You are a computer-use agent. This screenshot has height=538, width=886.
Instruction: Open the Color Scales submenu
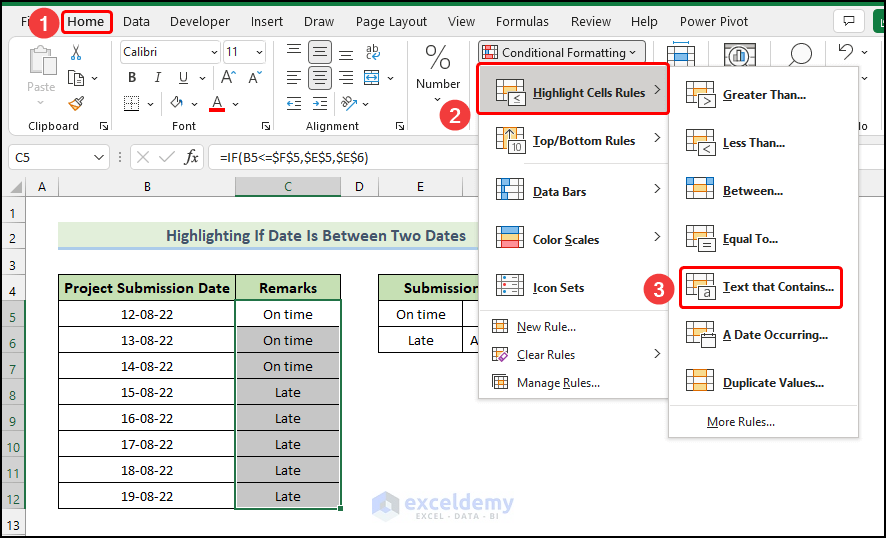(573, 238)
